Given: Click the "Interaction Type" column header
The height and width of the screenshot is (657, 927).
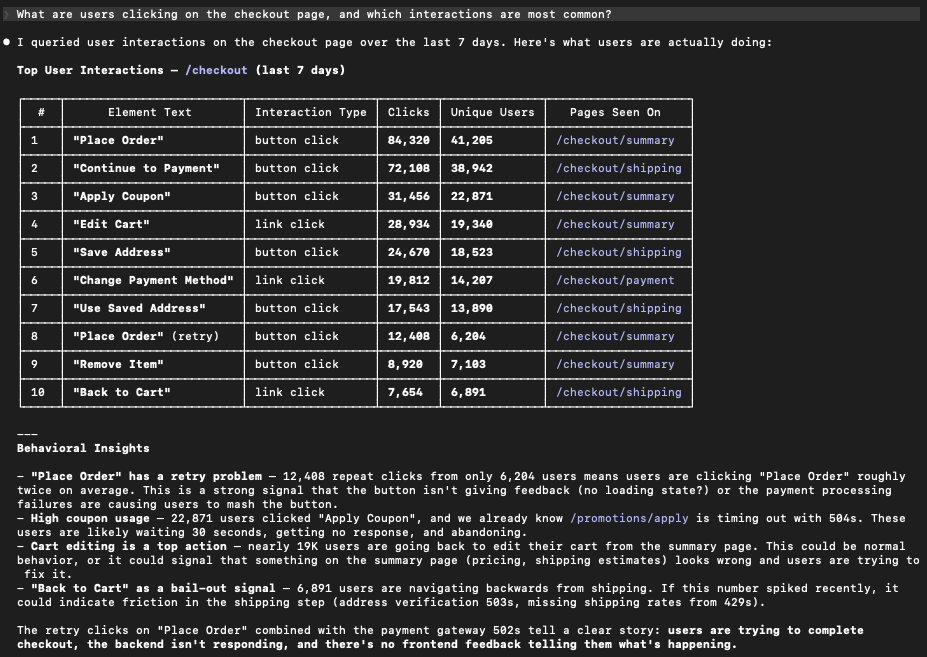Looking at the screenshot, I should 310,112.
